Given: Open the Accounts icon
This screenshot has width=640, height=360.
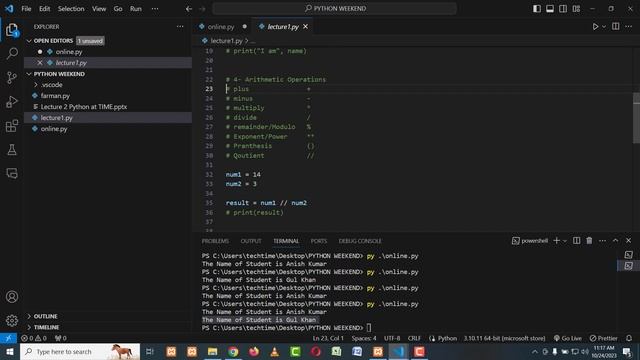Looking at the screenshot, I should tap(12, 297).
